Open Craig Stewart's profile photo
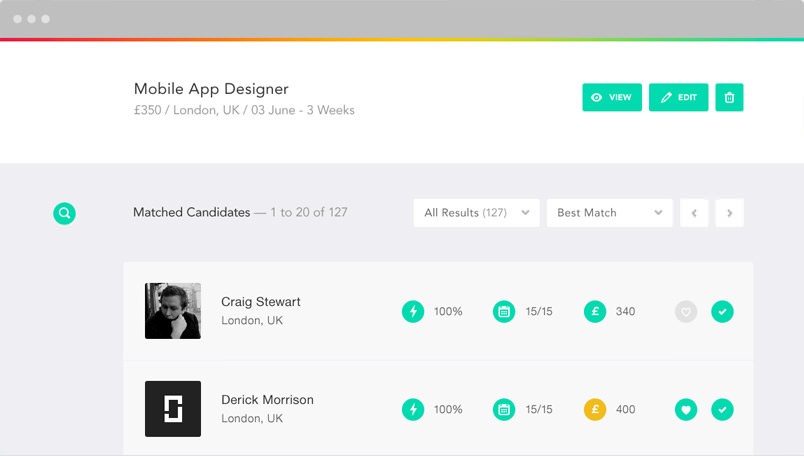Image resolution: width=804 pixels, height=456 pixels. pos(173,311)
